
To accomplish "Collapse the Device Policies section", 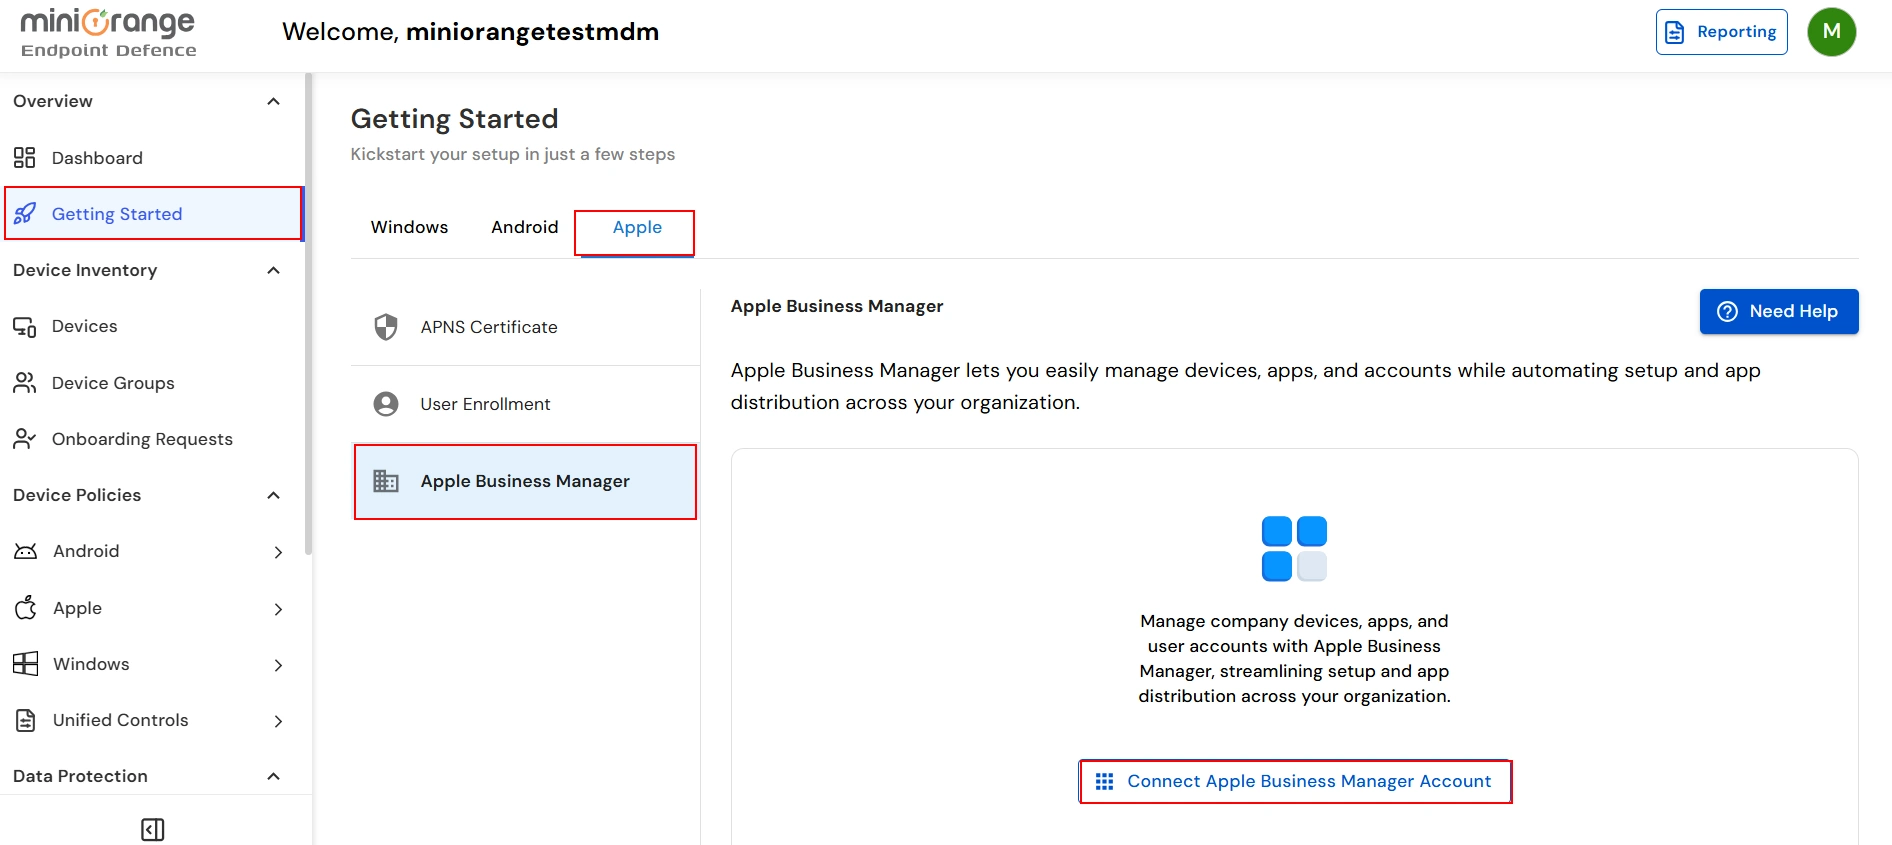I will point(273,495).
